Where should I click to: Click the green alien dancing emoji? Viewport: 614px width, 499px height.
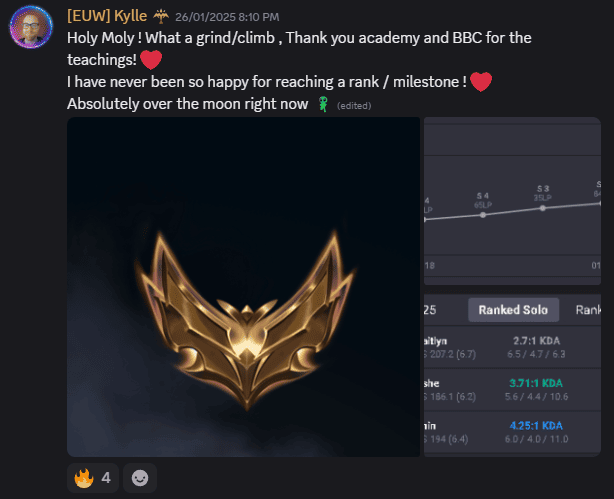323,104
